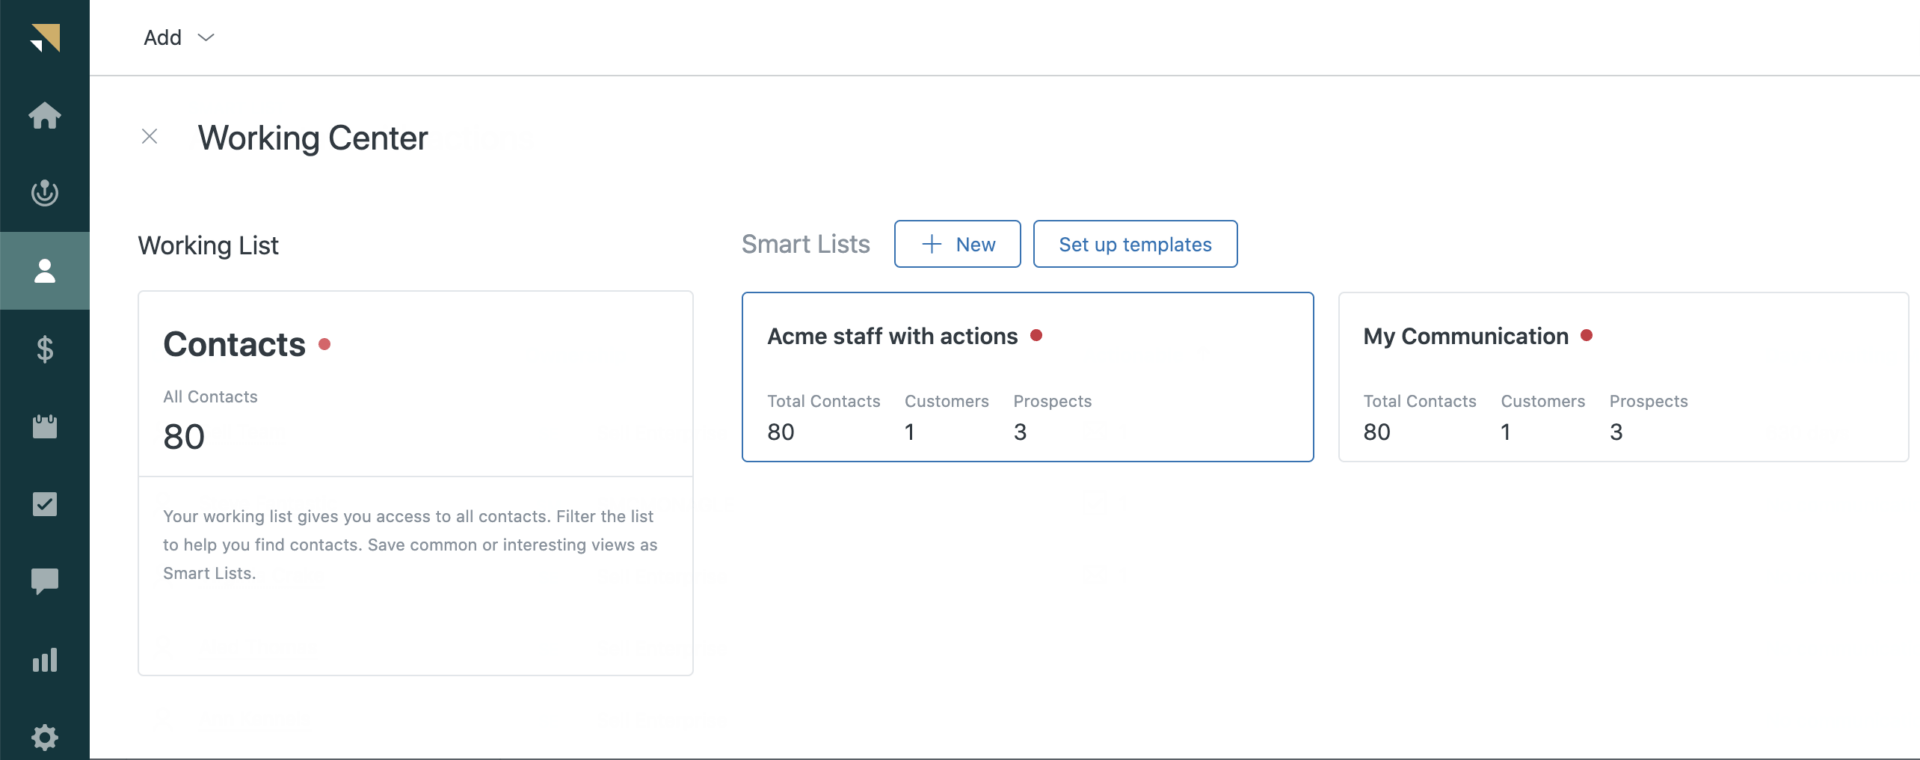
Task: Create a New smart list
Action: coord(957,244)
